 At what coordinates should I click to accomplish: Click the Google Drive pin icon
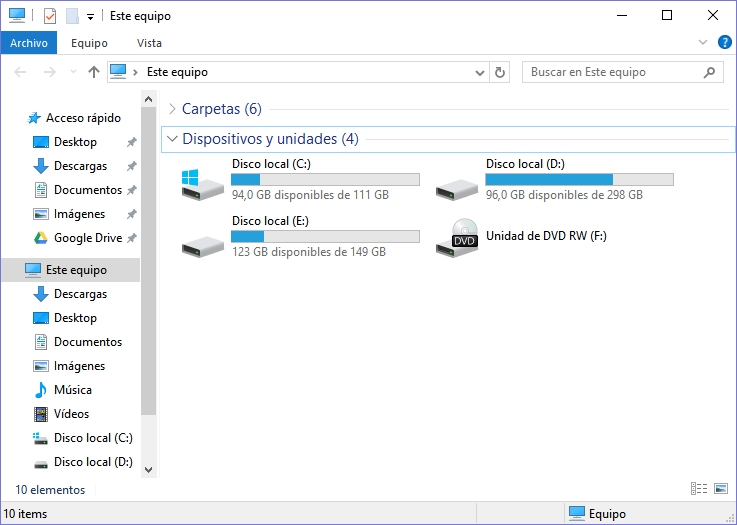(x=132, y=238)
